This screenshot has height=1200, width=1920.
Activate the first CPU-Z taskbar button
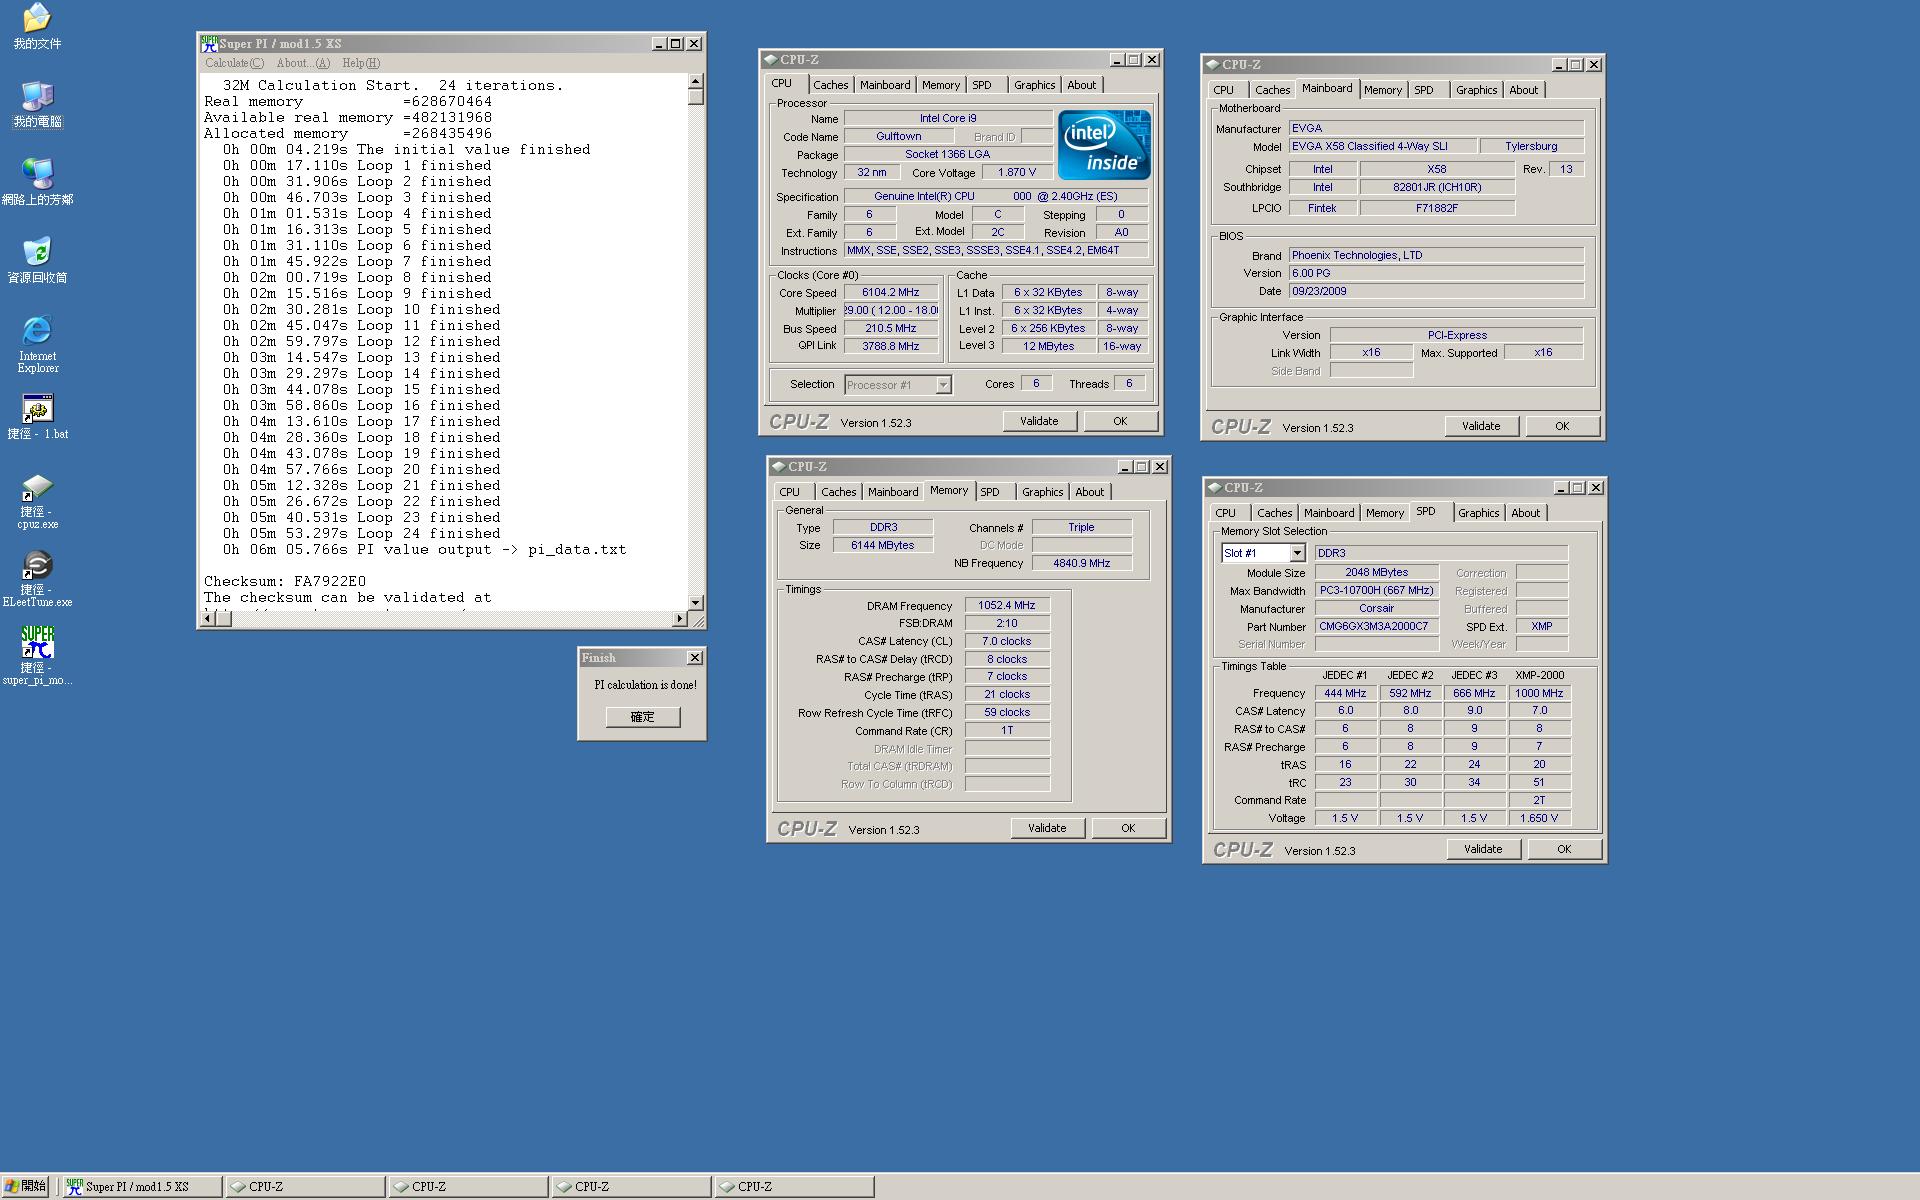[305, 1187]
